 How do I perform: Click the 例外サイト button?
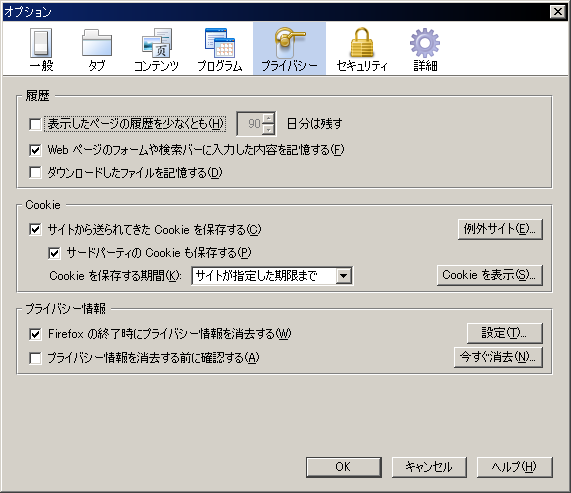500,229
